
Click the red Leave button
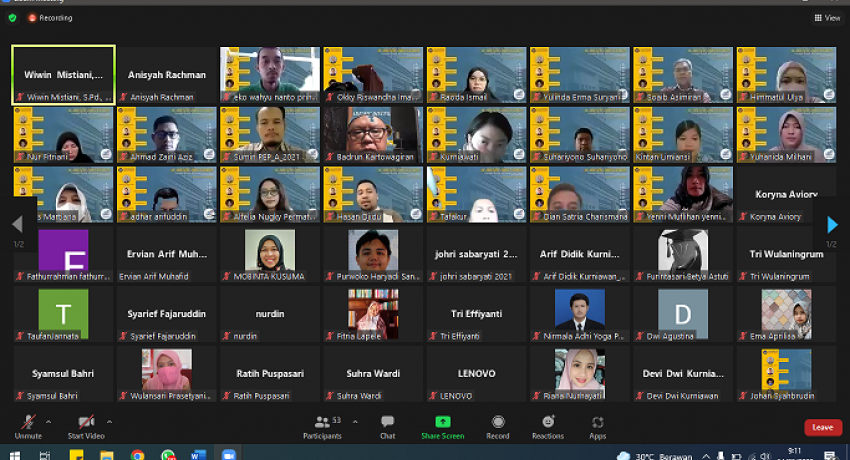(823, 427)
